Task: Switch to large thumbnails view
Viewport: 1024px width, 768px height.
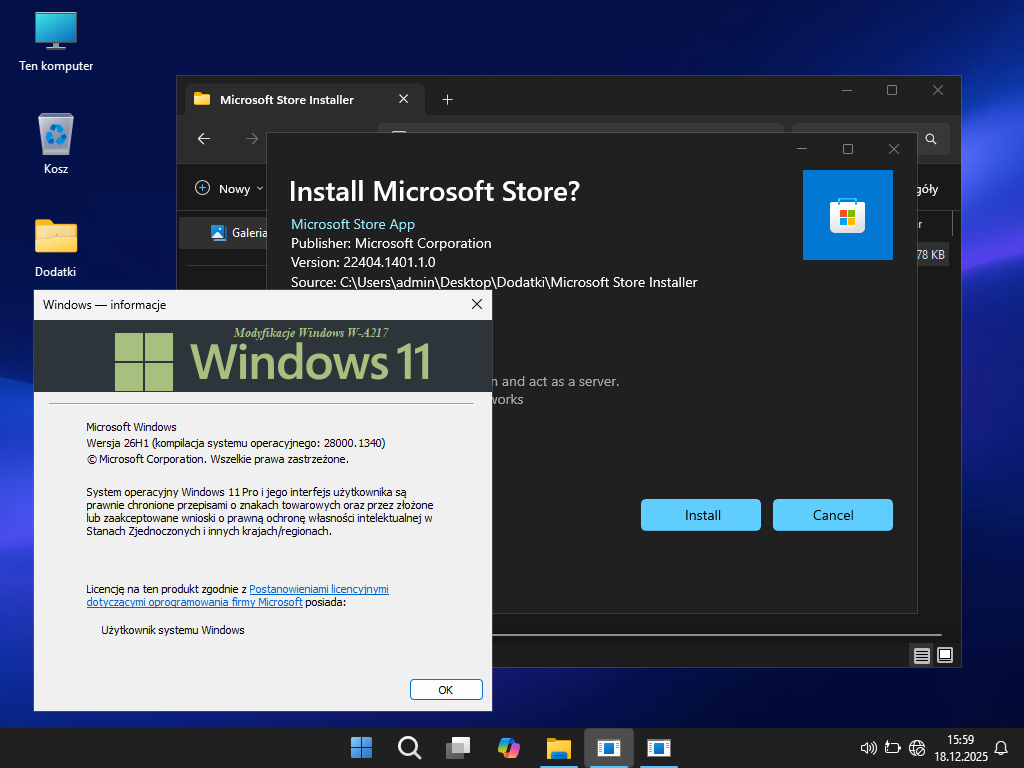Action: (945, 656)
